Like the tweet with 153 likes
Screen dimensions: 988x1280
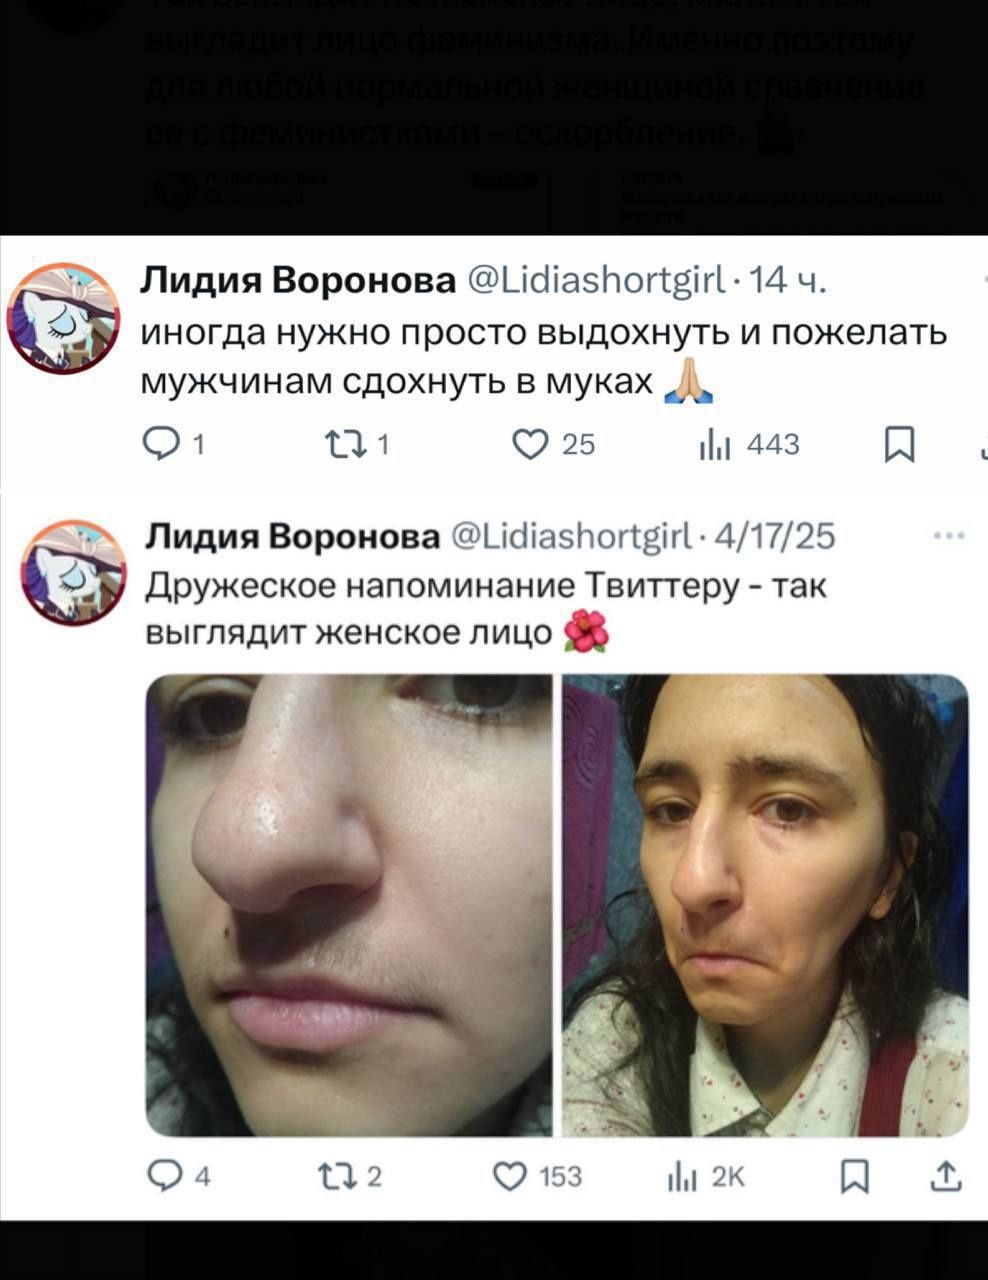click(510, 1177)
